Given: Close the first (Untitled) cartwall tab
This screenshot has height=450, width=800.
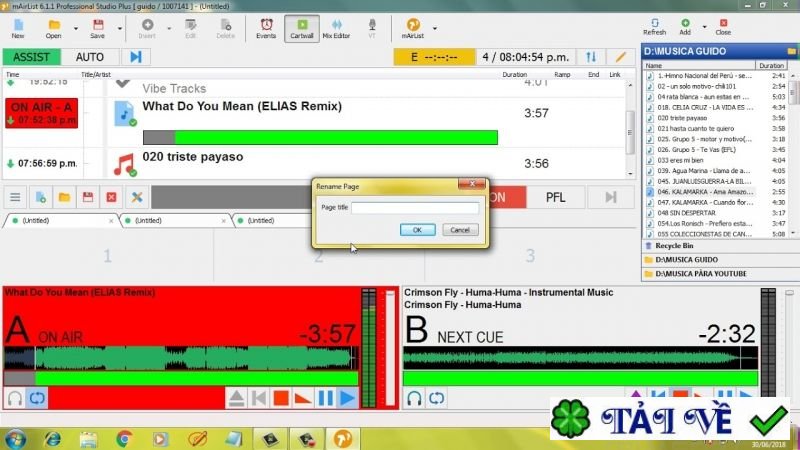Looking at the screenshot, I should pyautogui.click(x=111, y=221).
